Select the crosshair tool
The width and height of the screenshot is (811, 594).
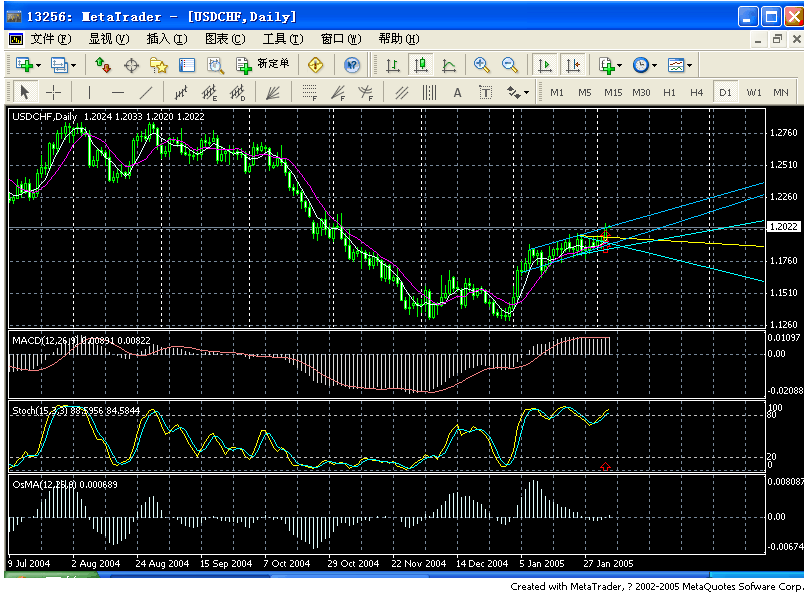53,92
